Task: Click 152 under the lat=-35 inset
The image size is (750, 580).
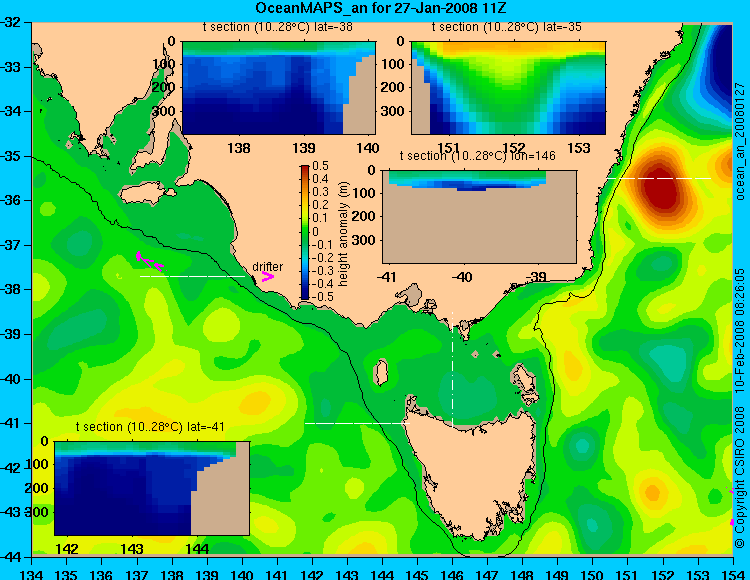Action: (x=514, y=148)
